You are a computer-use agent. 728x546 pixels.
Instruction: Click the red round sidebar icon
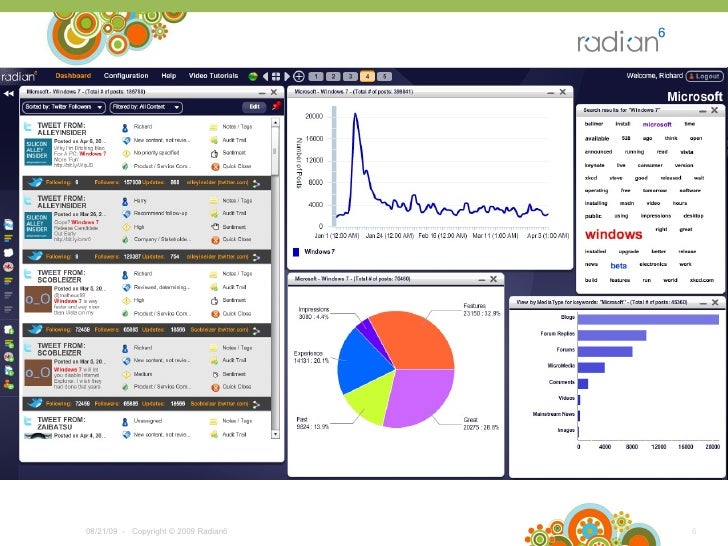pyautogui.click(x=9, y=267)
